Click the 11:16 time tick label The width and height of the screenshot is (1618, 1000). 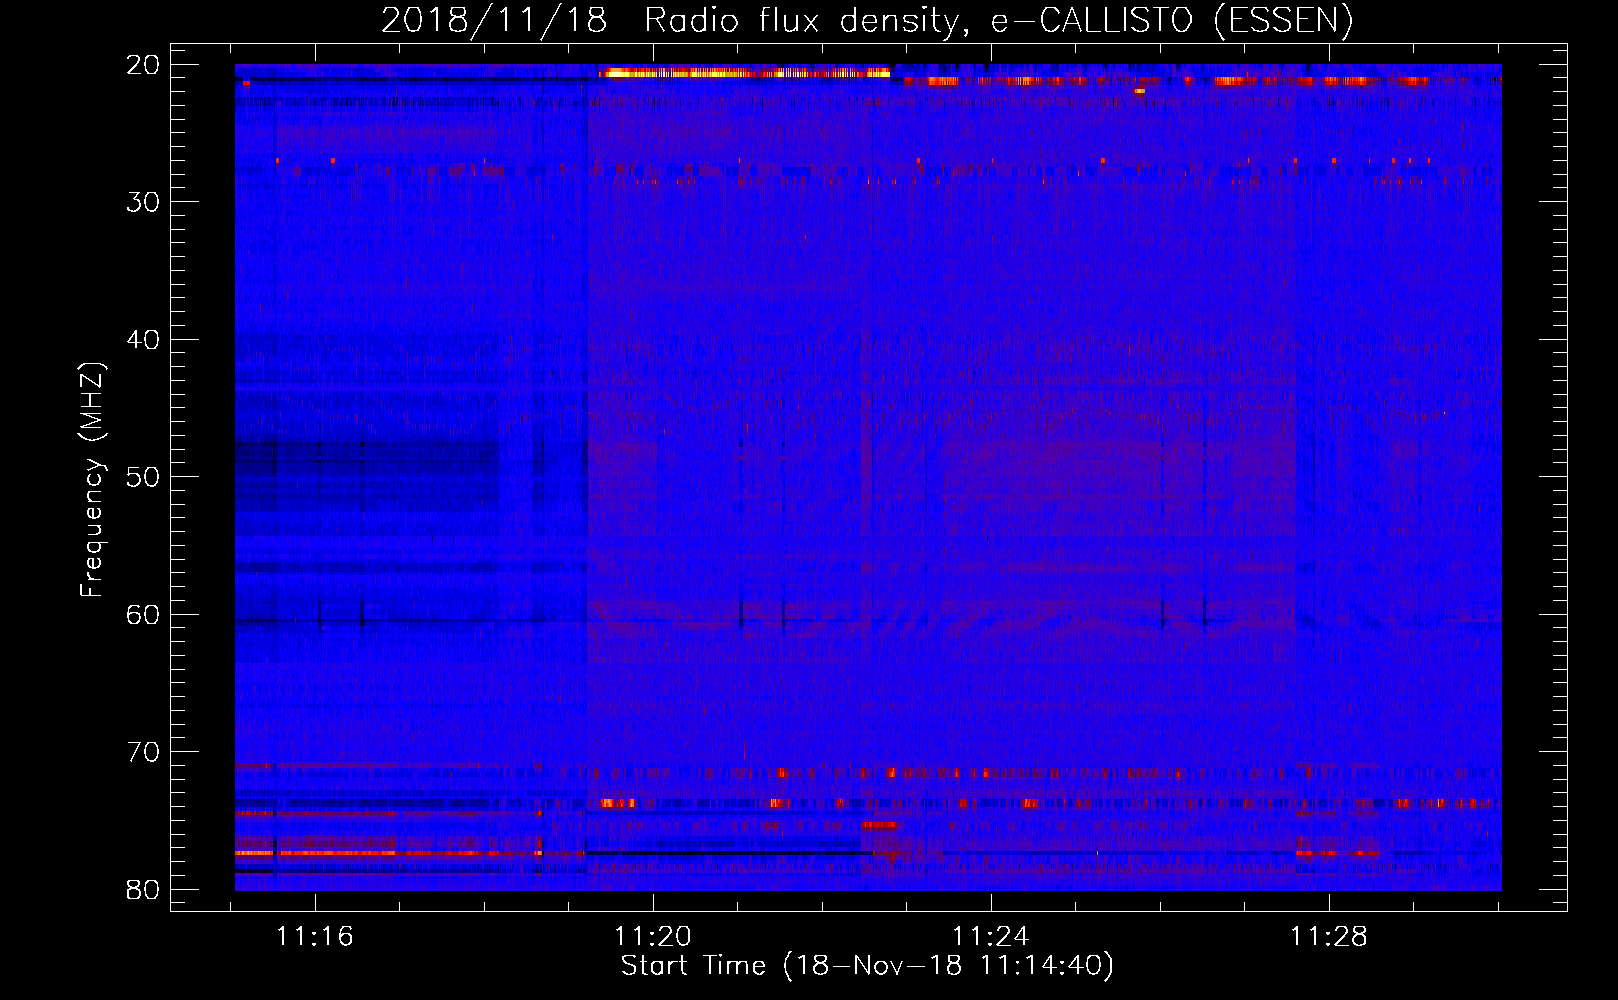[x=315, y=937]
